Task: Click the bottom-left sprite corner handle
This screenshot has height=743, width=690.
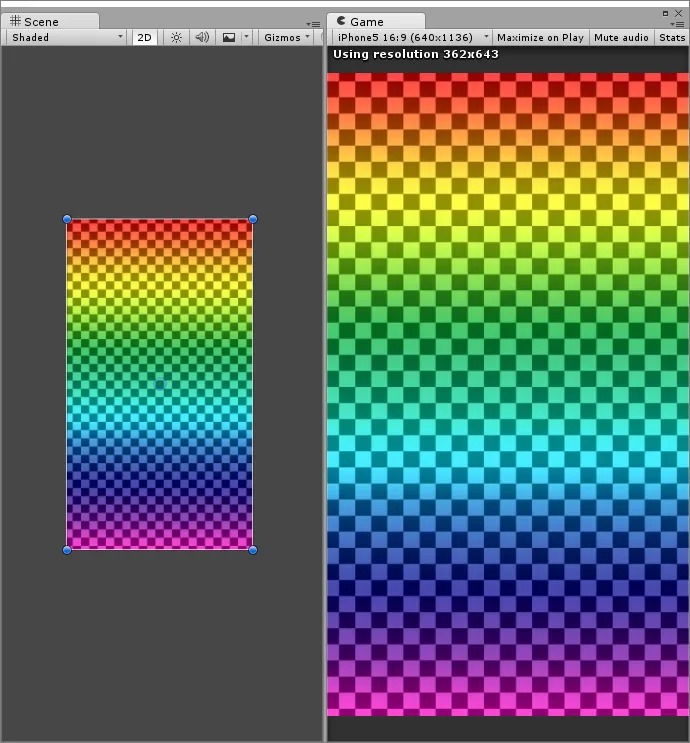Action: [x=67, y=549]
